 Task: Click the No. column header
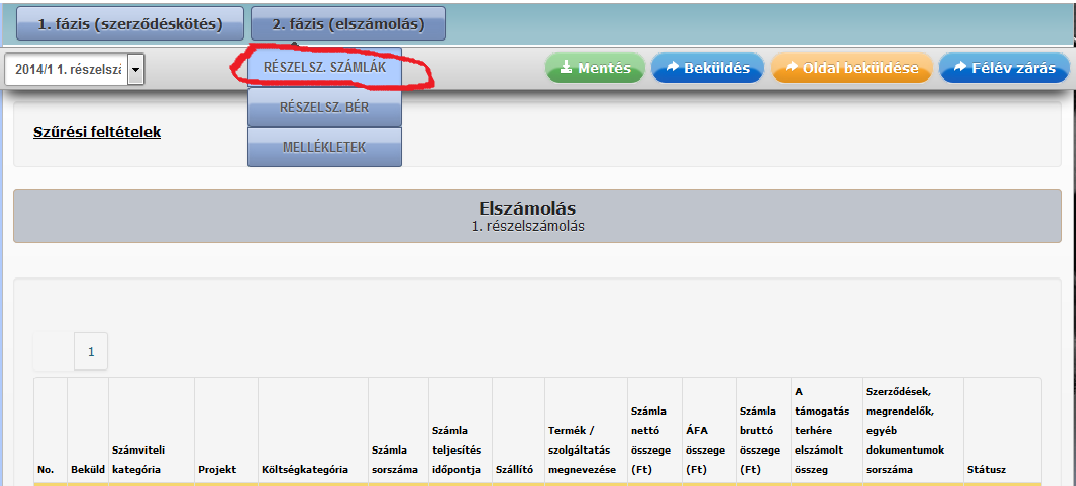point(51,432)
